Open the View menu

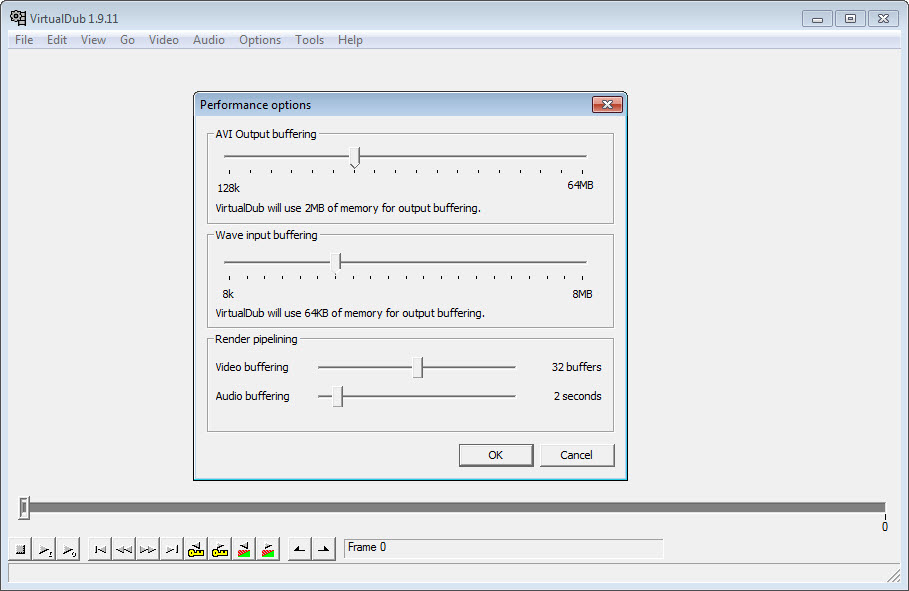pyautogui.click(x=93, y=40)
